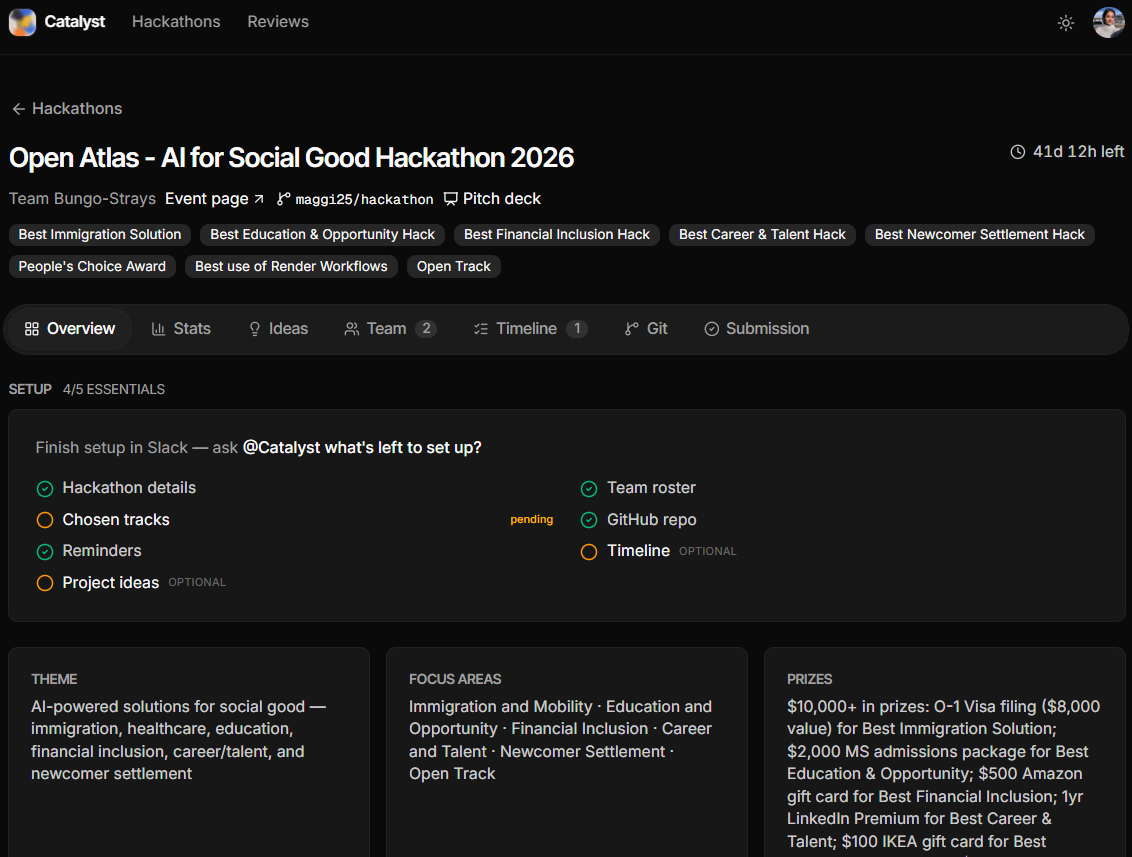
Task: Click the green check next to Reminders
Action: click(45, 552)
